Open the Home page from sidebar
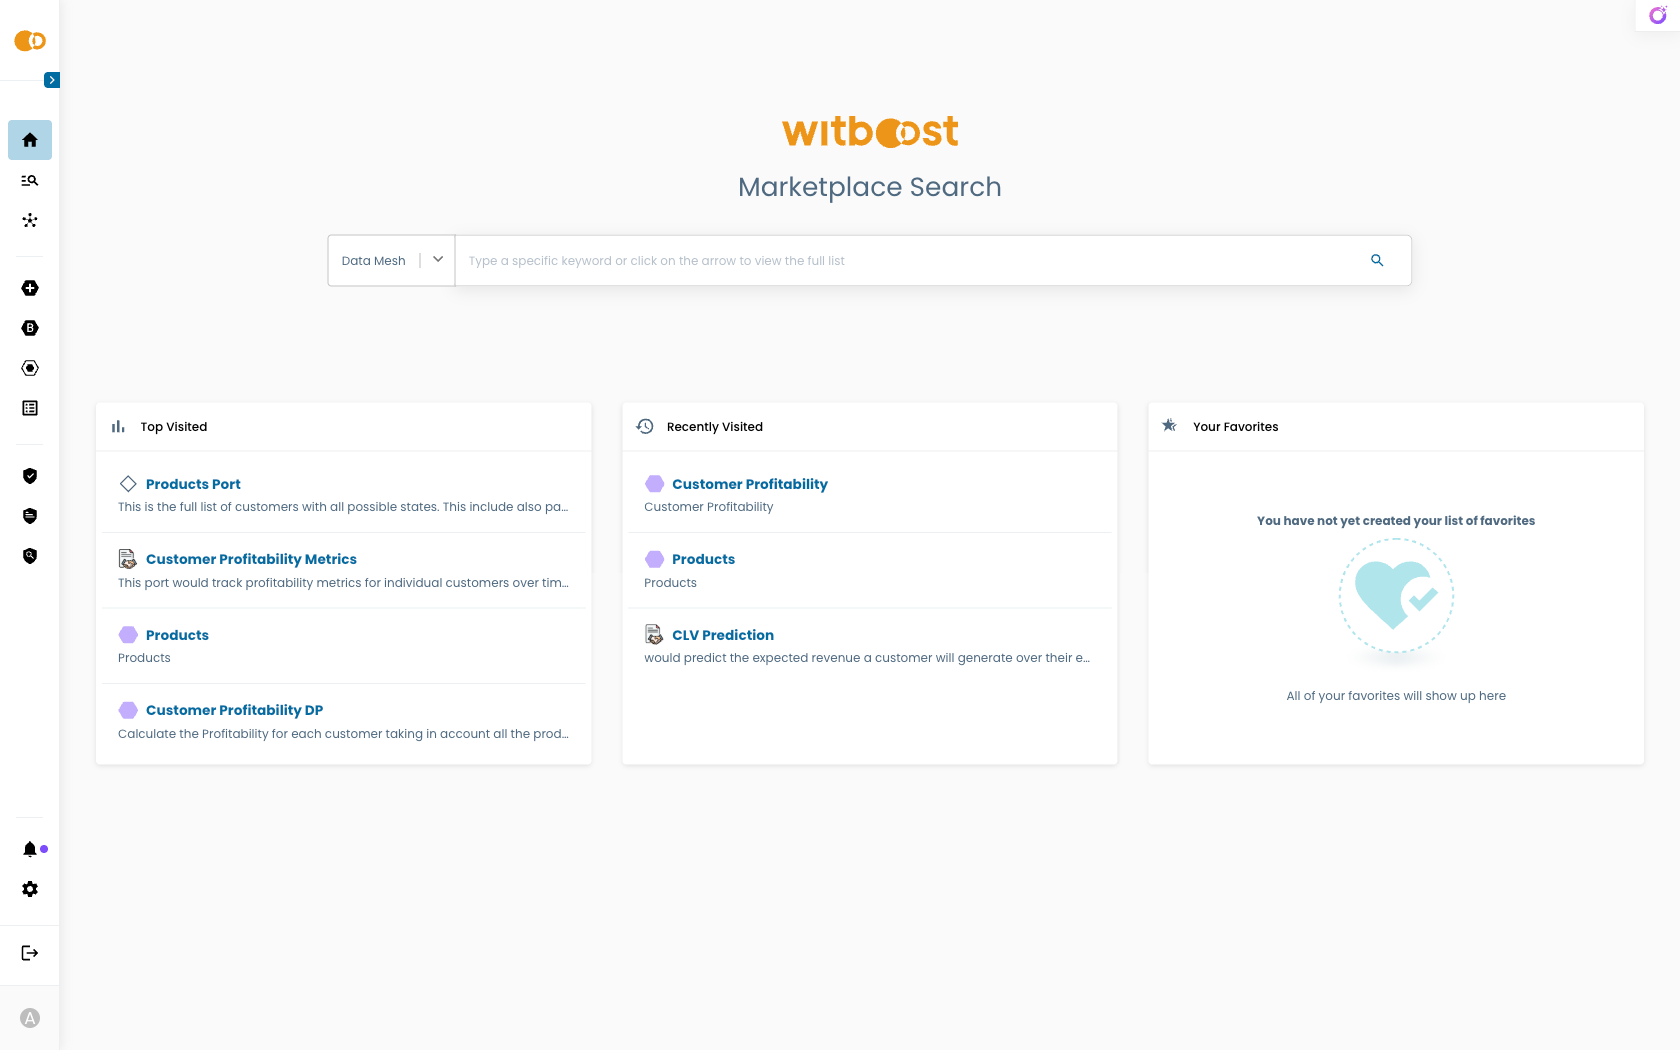 [30, 140]
